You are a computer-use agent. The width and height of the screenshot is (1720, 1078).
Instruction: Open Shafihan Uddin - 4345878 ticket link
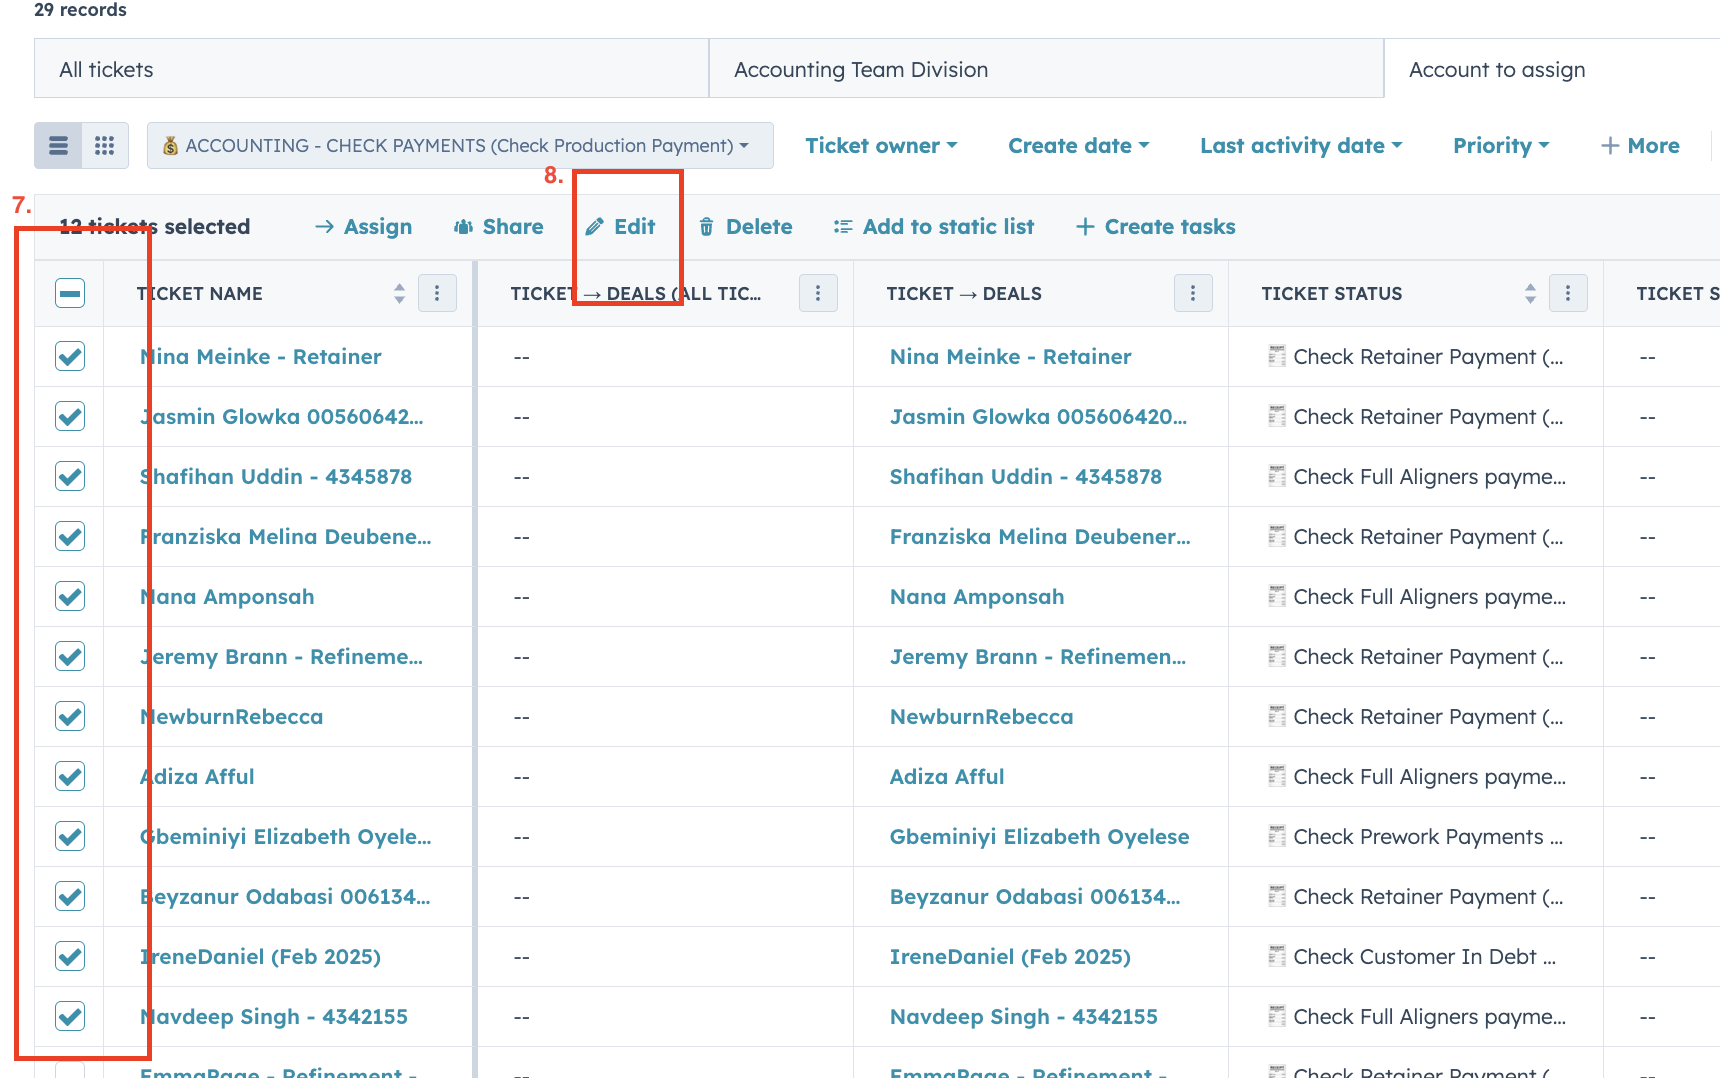point(276,477)
